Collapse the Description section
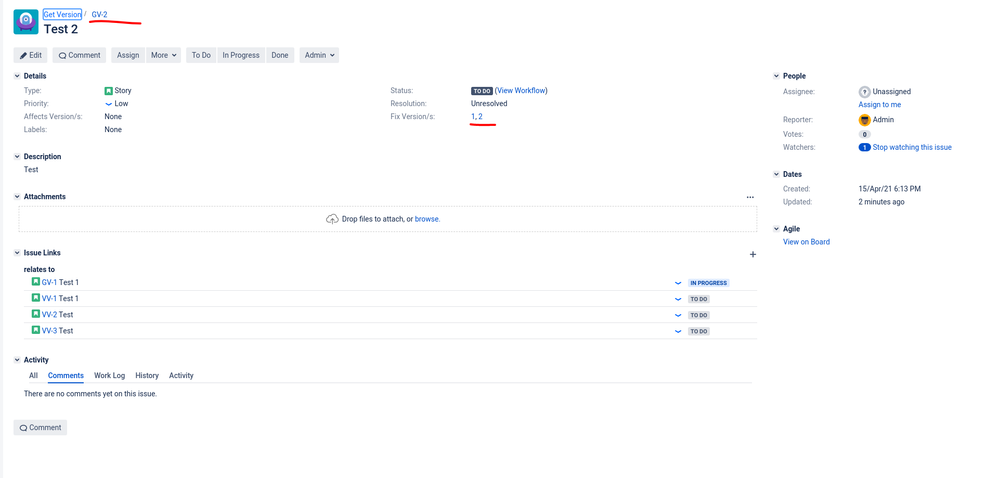Screen dimensions: 999x478 [17, 156]
